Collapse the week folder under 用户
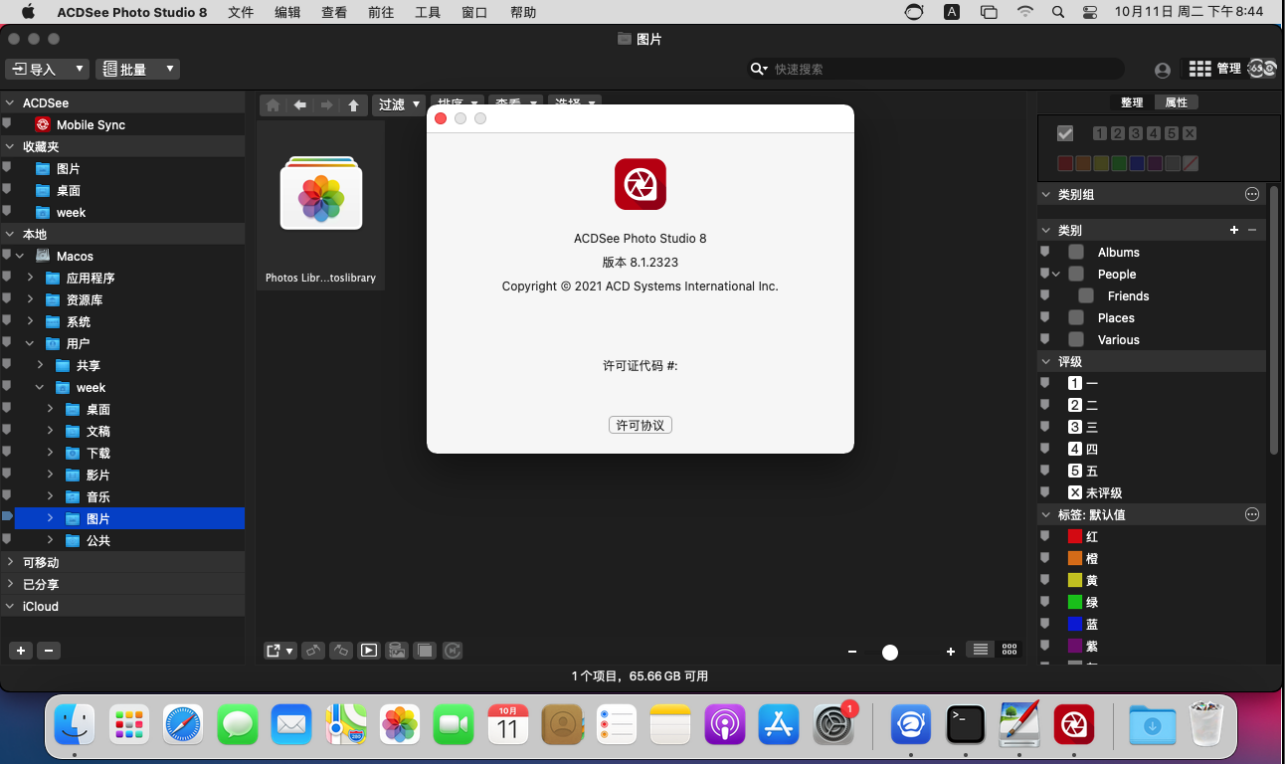Viewport: 1285px width, 764px height. (x=40, y=387)
